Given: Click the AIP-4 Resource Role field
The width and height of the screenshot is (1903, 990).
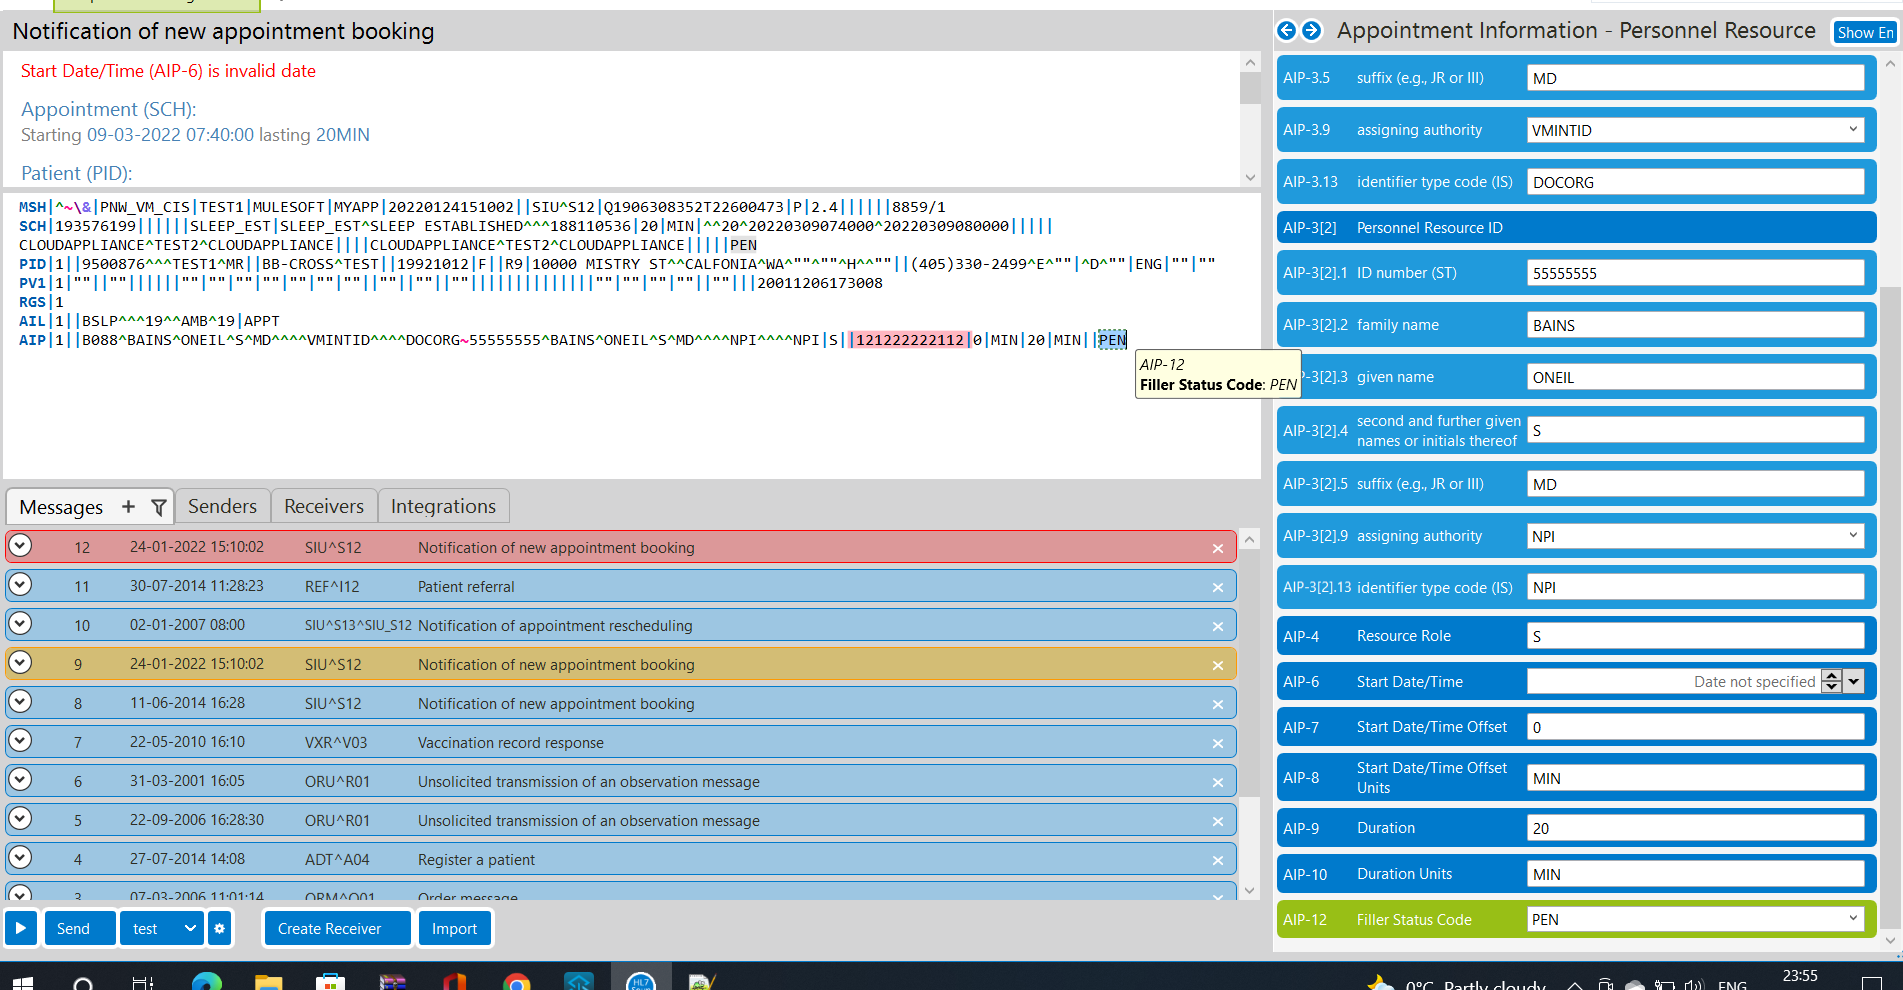Looking at the screenshot, I should coord(1695,636).
